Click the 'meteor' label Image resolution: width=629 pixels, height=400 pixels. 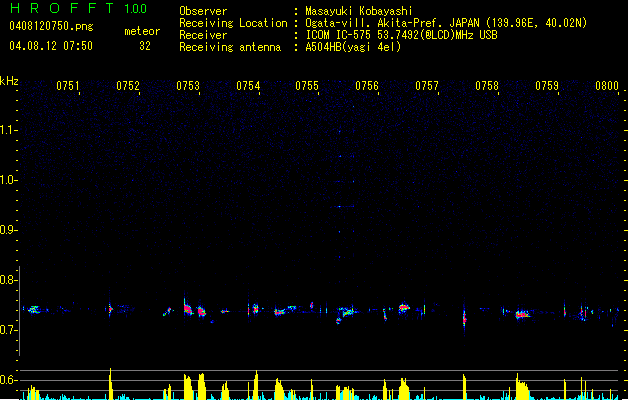click(x=142, y=31)
